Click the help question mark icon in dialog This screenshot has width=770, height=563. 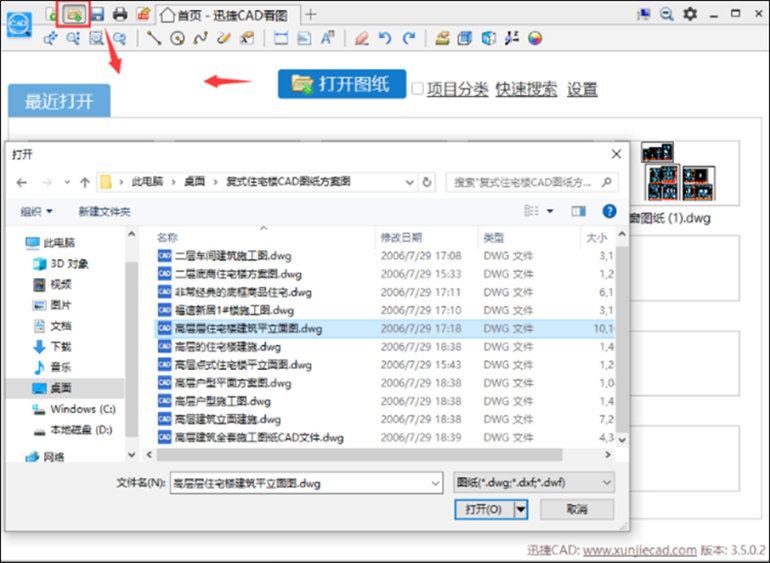609,211
